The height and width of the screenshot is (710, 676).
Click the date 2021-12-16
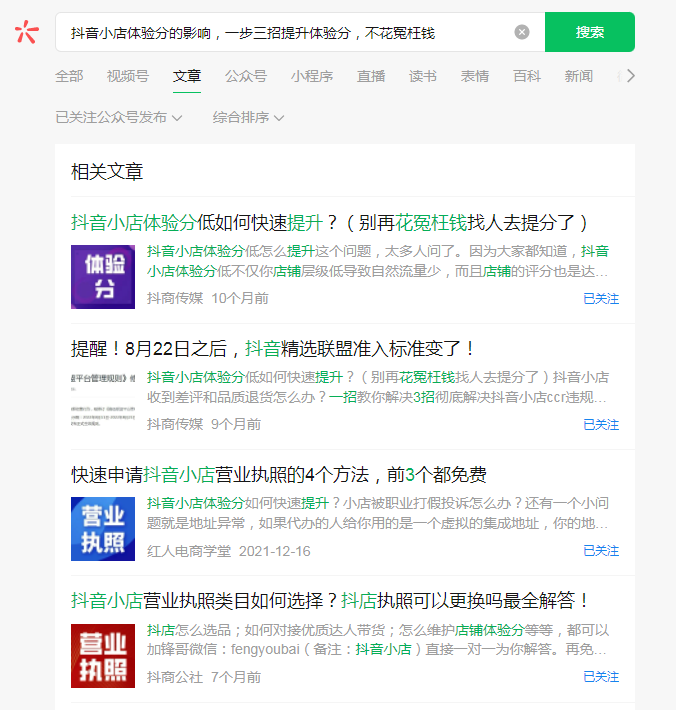coord(274,551)
